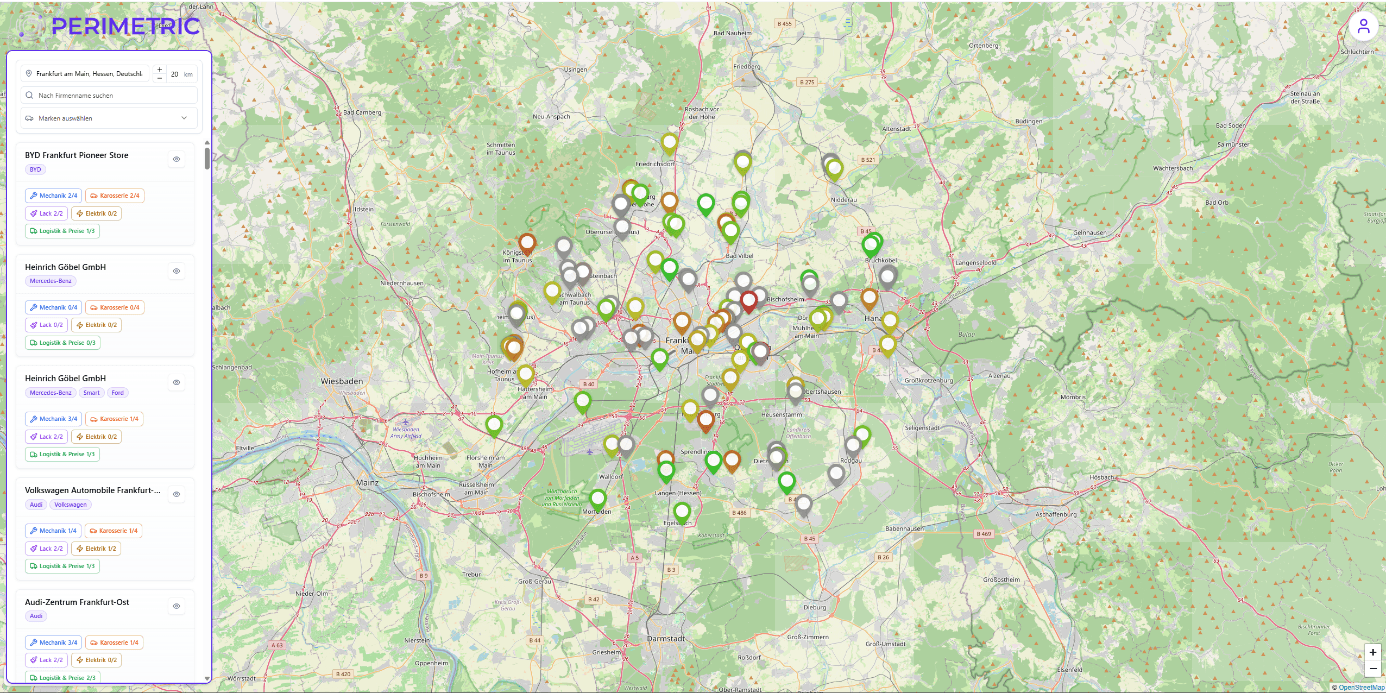Viewport: 1386px width, 693px height.
Task: Select the Karosserie badge for BYD Frankfurt Pioneer Store
Action: pos(114,195)
